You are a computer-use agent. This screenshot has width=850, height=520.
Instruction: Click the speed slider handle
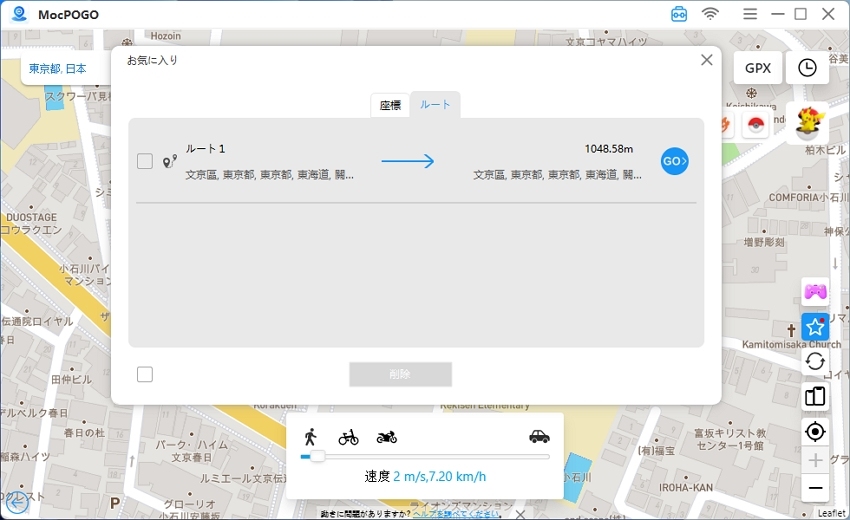(317, 457)
